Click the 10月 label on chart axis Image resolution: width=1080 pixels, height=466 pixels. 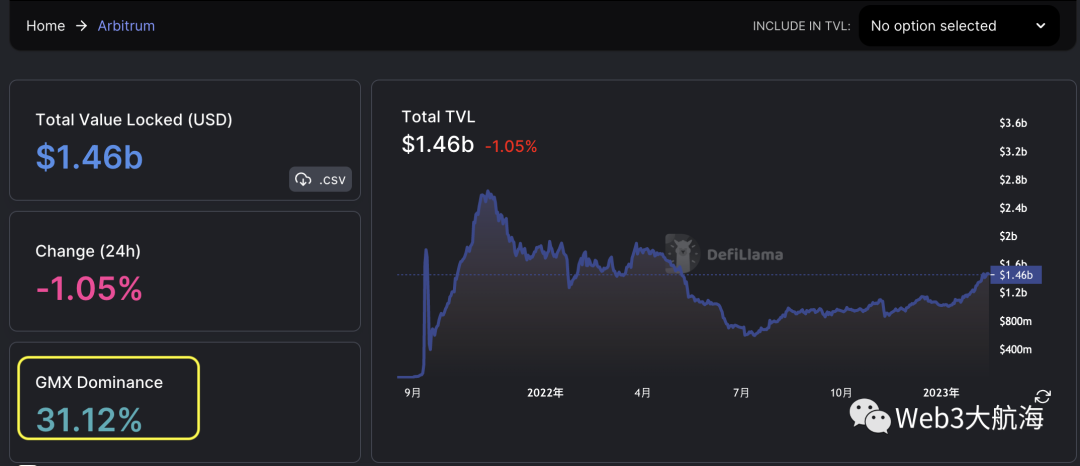(841, 393)
